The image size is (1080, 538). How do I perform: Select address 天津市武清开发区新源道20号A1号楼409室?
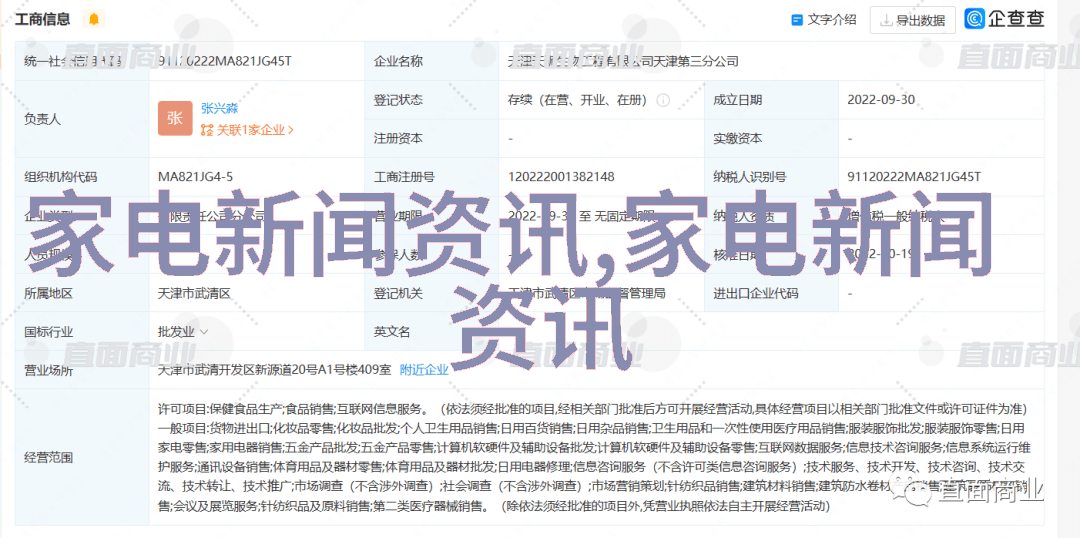point(274,369)
